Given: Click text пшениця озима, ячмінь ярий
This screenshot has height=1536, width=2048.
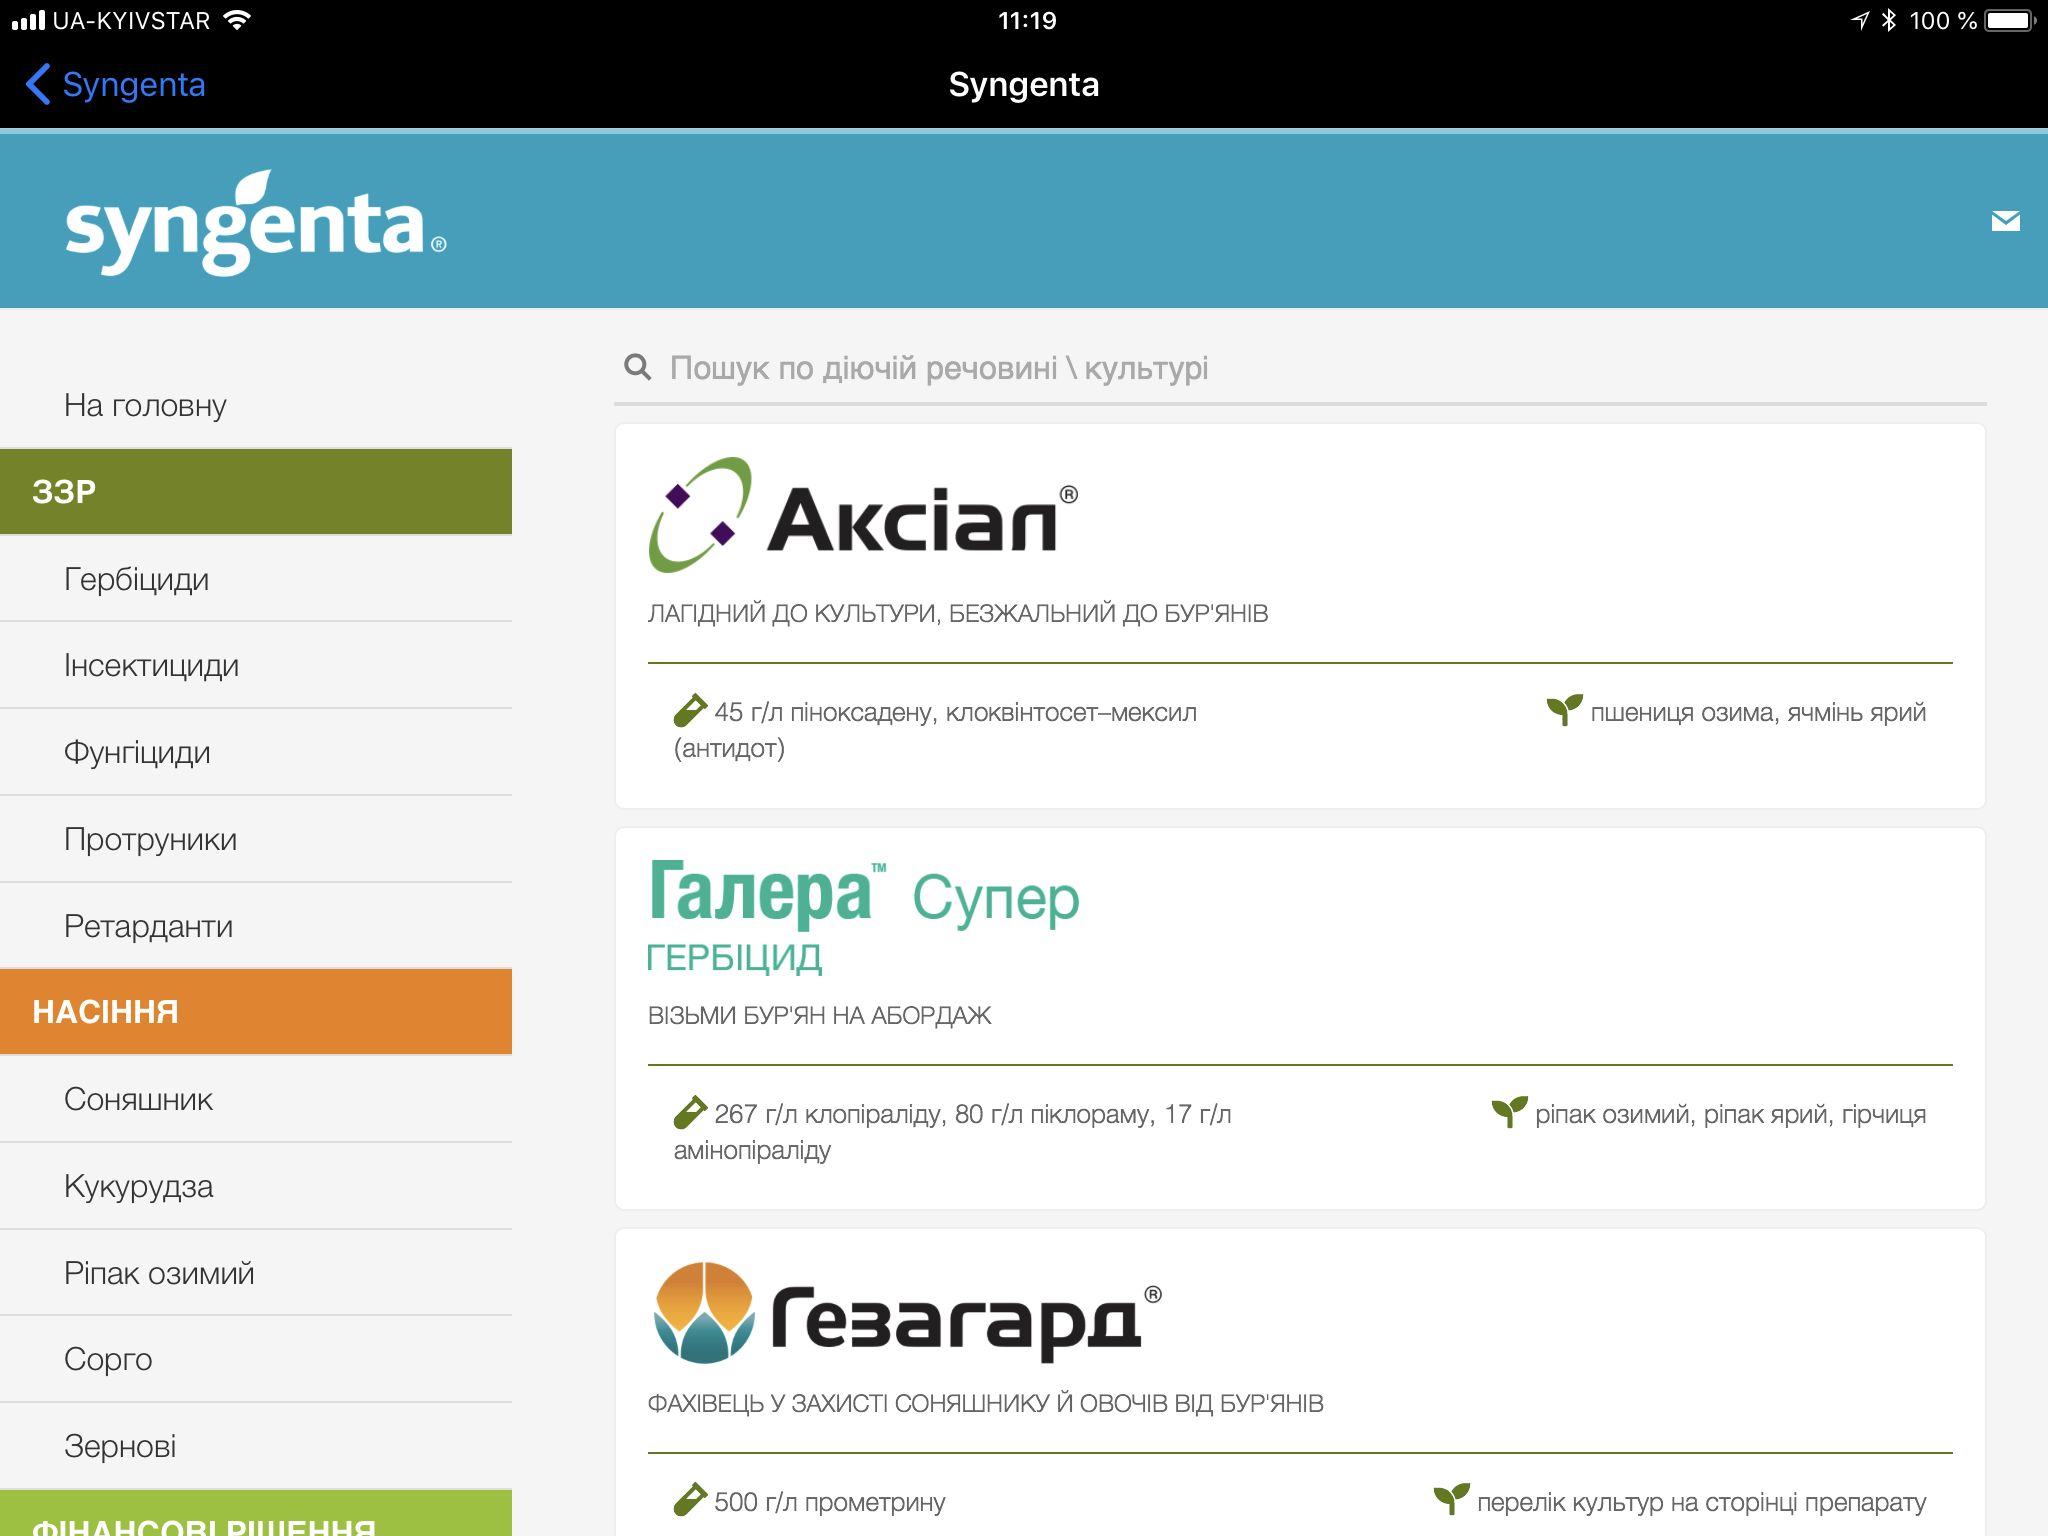Looking at the screenshot, I should 1758,712.
